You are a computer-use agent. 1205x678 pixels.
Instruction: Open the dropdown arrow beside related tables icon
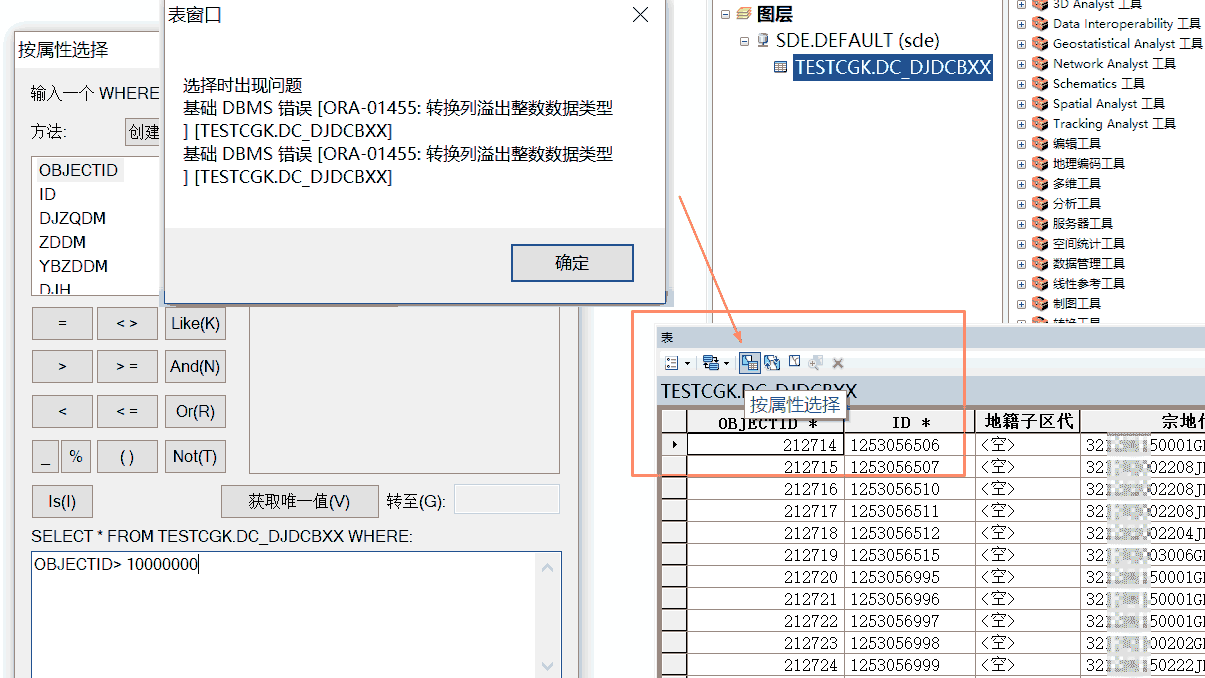[x=726, y=361]
